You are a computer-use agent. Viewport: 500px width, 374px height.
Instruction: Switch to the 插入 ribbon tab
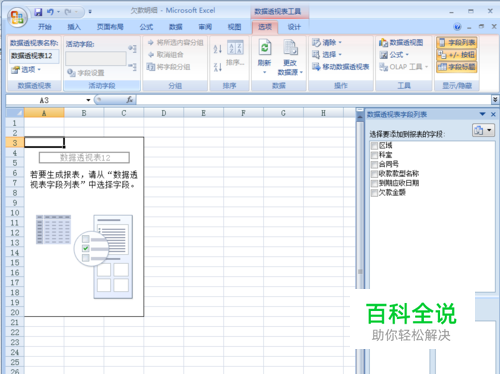[x=74, y=27]
